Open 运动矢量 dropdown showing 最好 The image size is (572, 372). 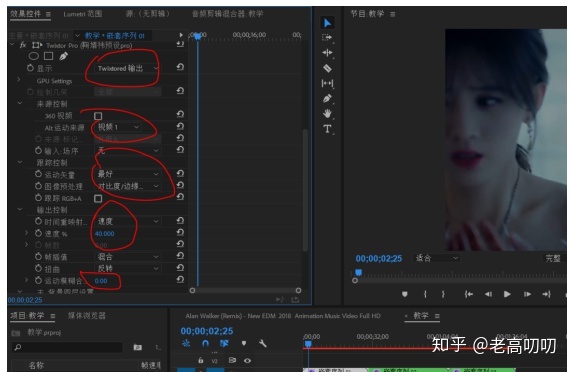coord(127,174)
